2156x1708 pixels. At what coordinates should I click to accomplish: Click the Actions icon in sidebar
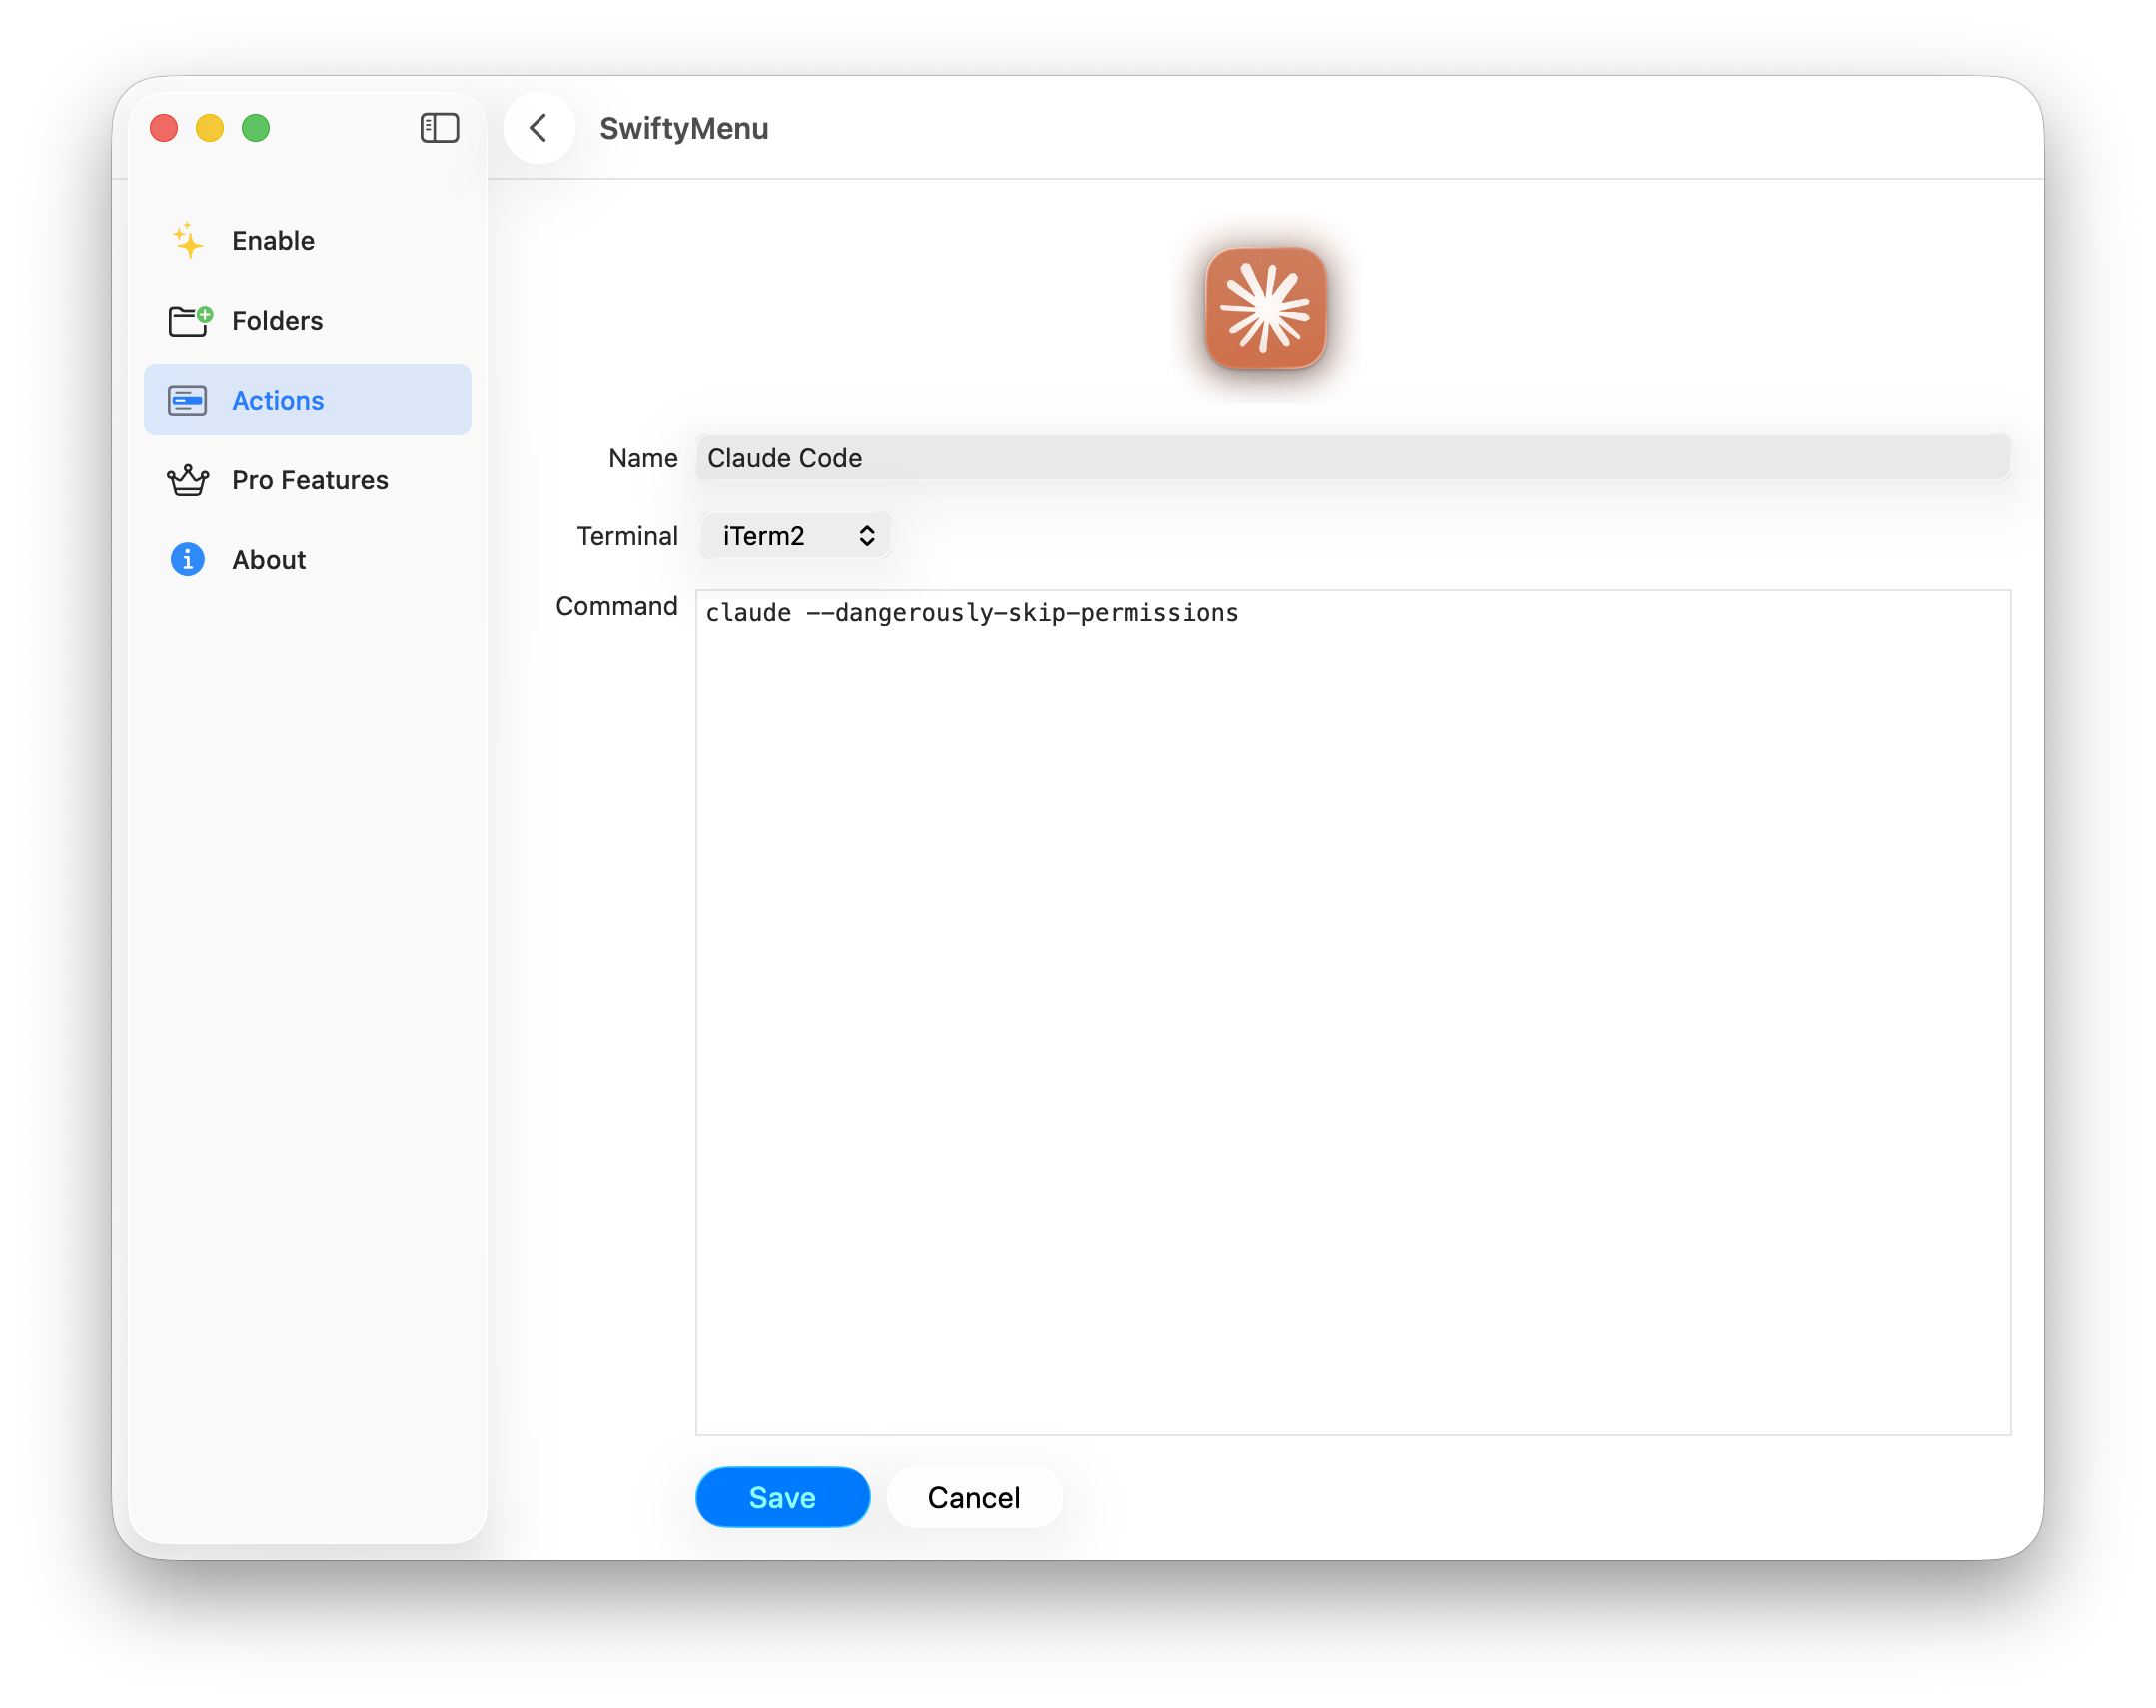point(187,401)
